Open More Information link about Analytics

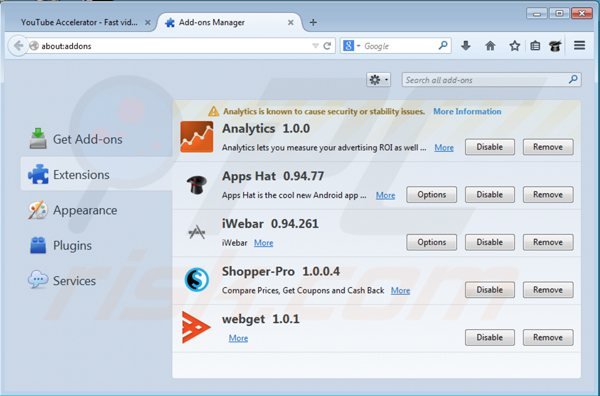click(467, 111)
